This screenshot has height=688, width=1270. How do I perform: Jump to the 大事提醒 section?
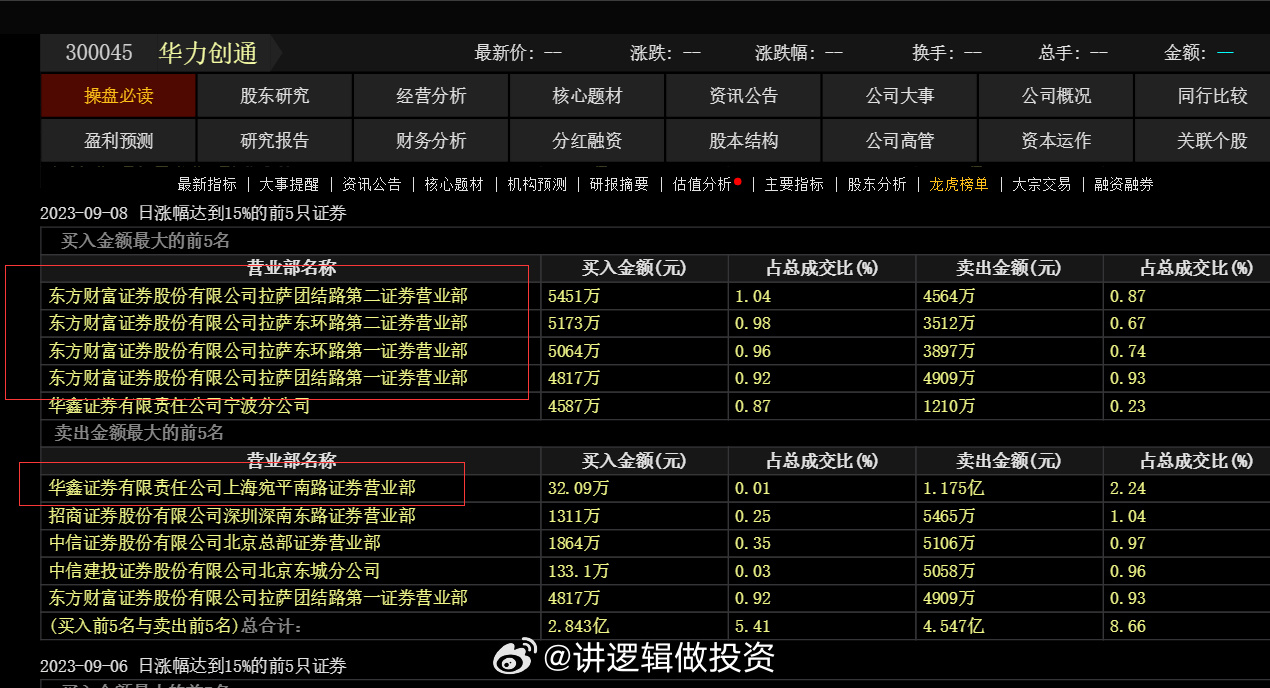point(289,184)
